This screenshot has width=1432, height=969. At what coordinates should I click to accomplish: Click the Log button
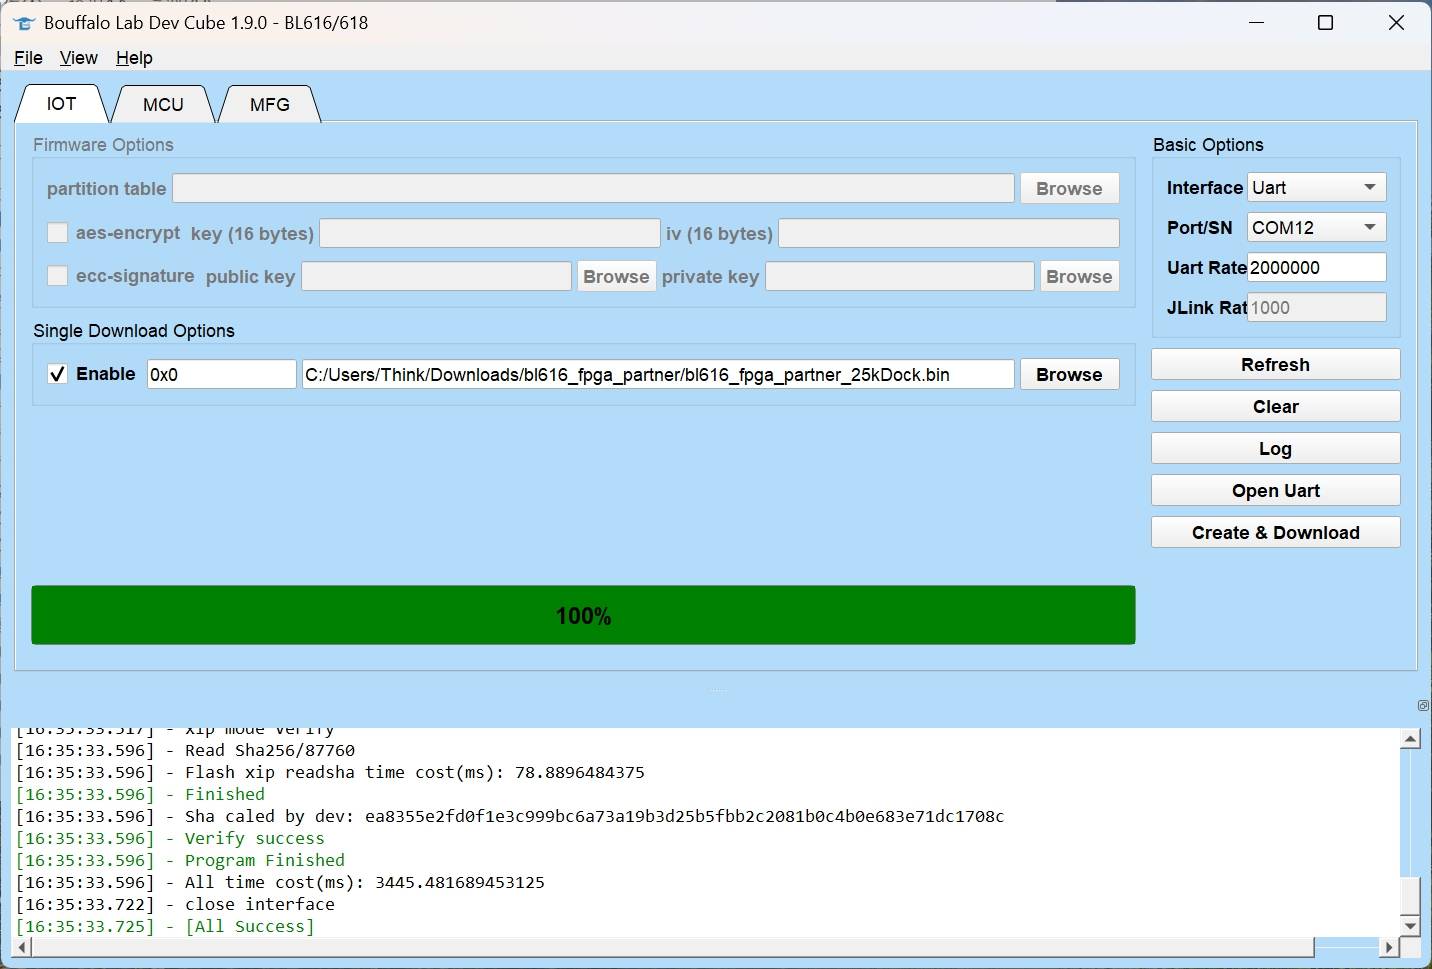(1275, 448)
